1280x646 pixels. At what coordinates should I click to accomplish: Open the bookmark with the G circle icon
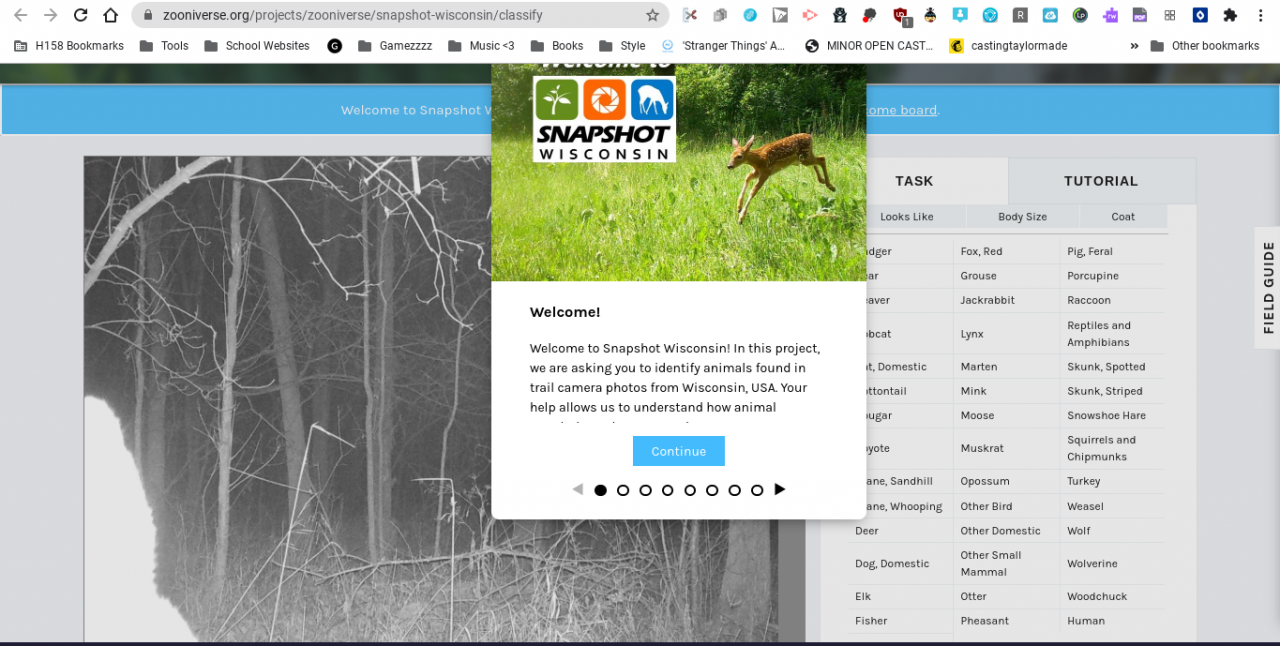coord(335,45)
